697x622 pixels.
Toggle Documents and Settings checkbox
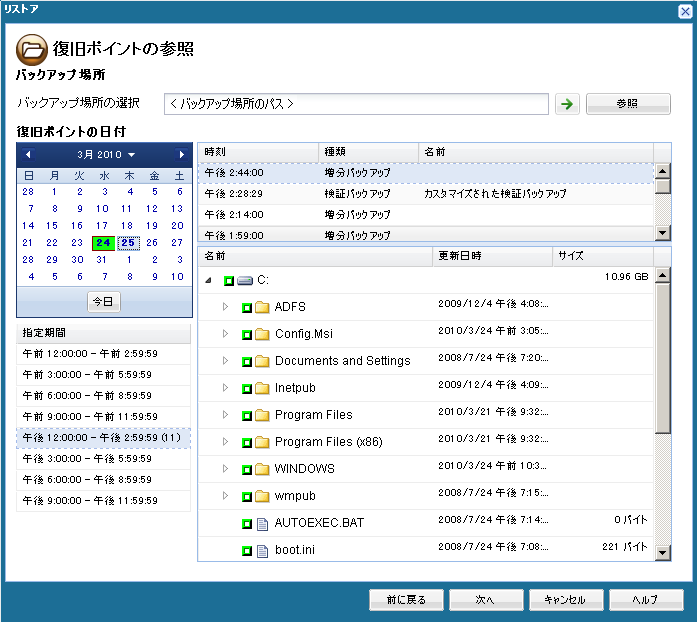(x=247, y=362)
